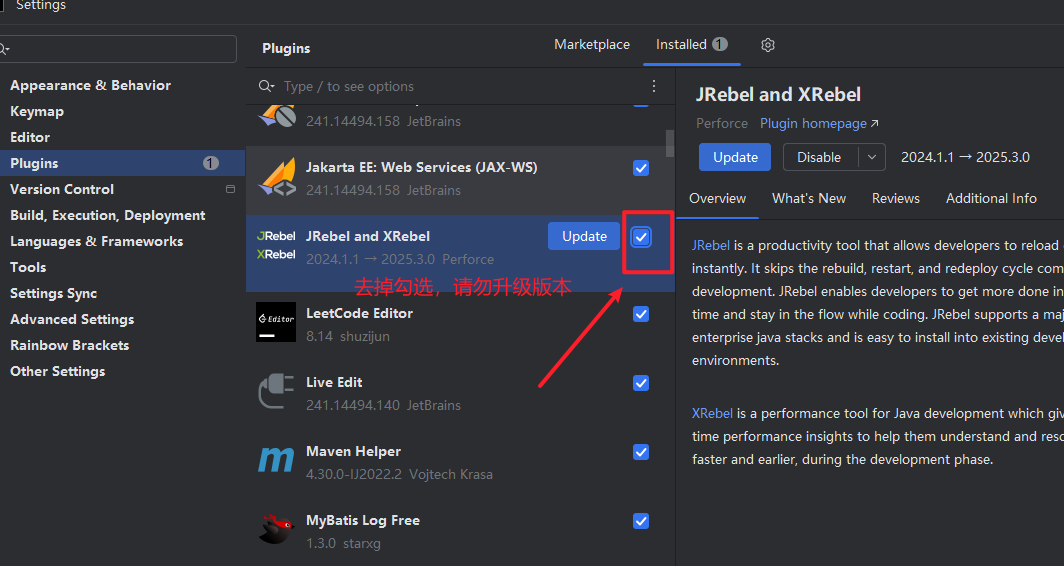
Task: Toggle the Maven Helper plugin checkbox
Action: tap(641, 452)
